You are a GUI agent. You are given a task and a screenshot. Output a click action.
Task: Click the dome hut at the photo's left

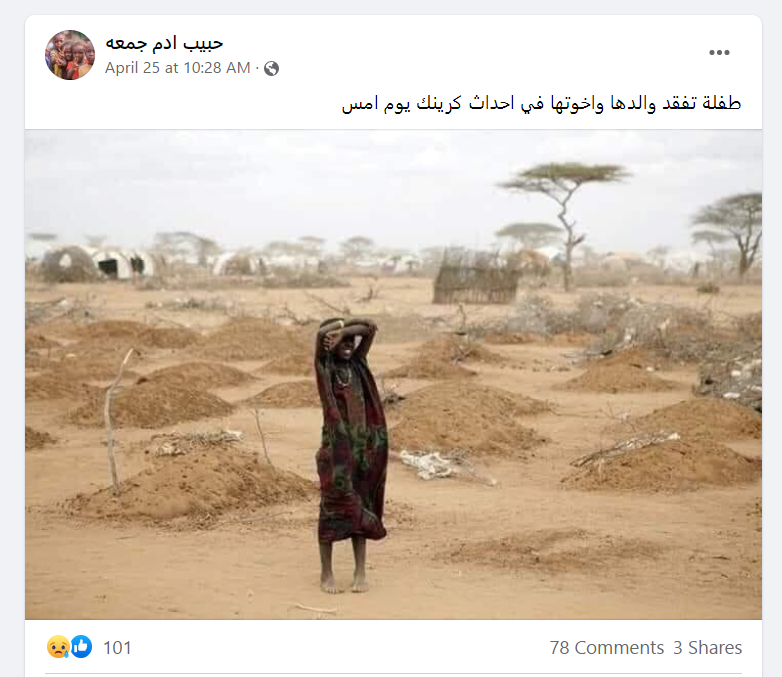click(68, 263)
